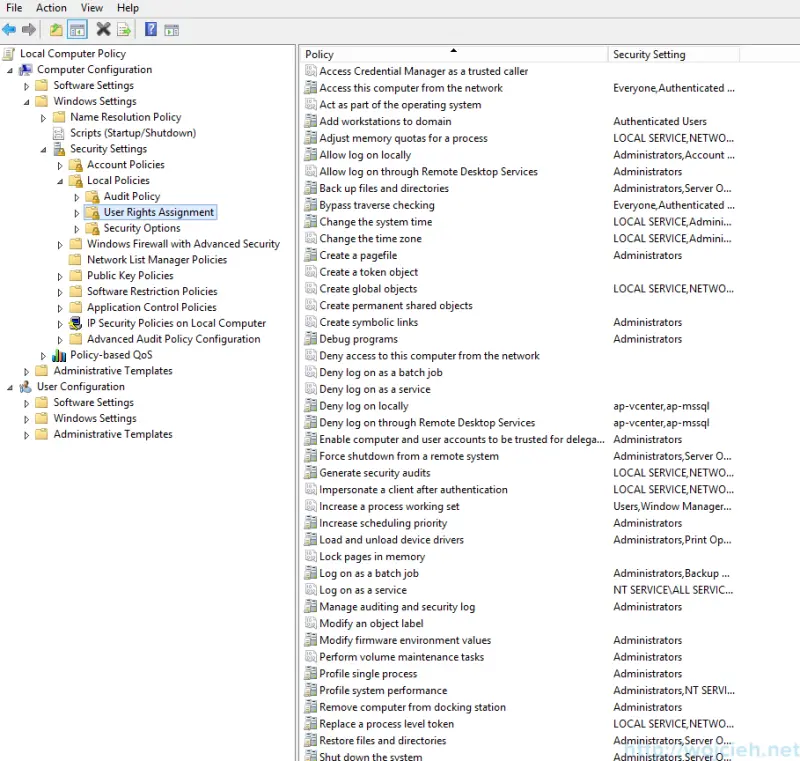Click the Up one level folder icon
This screenshot has width=800, height=761.
(x=55, y=29)
